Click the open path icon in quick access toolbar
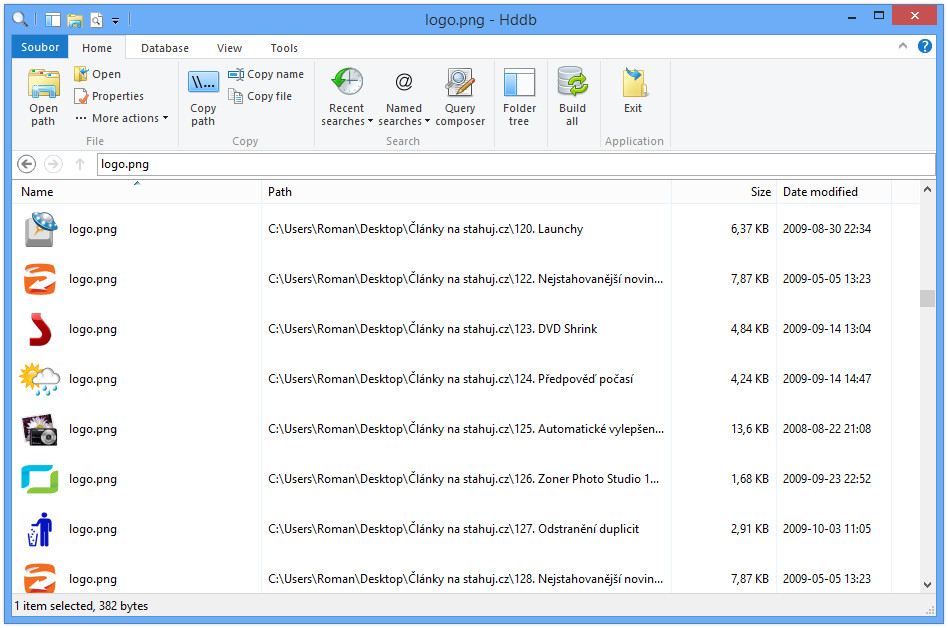The width and height of the screenshot is (948, 628). [74, 20]
